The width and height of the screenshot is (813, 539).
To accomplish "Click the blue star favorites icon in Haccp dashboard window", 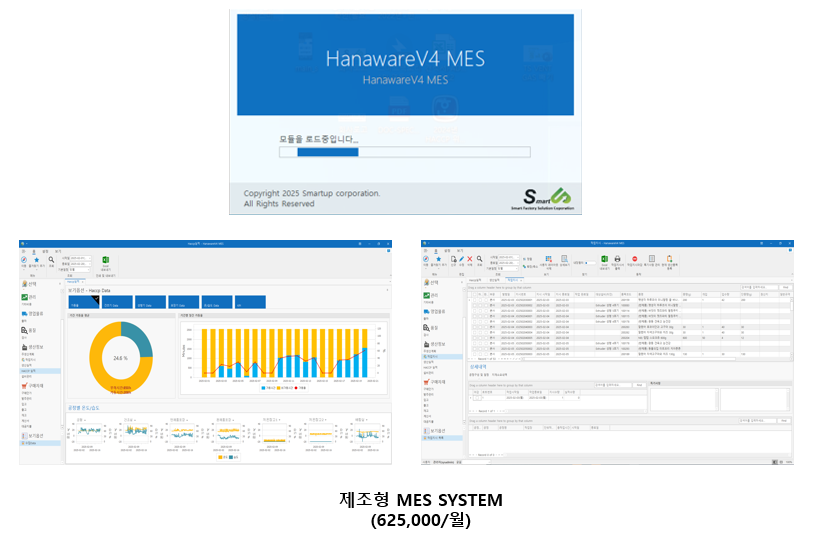I will pos(36,260).
